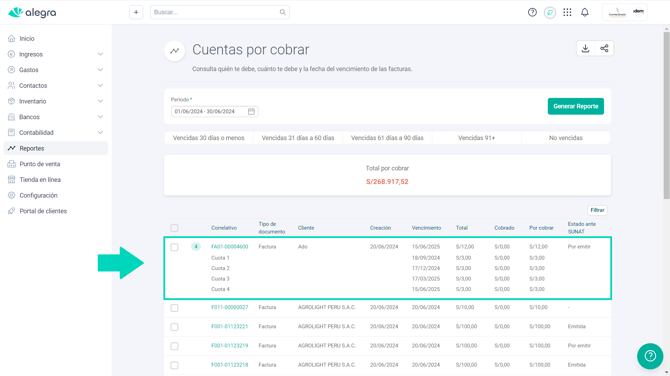Click the Configuración gear icon

click(x=12, y=195)
